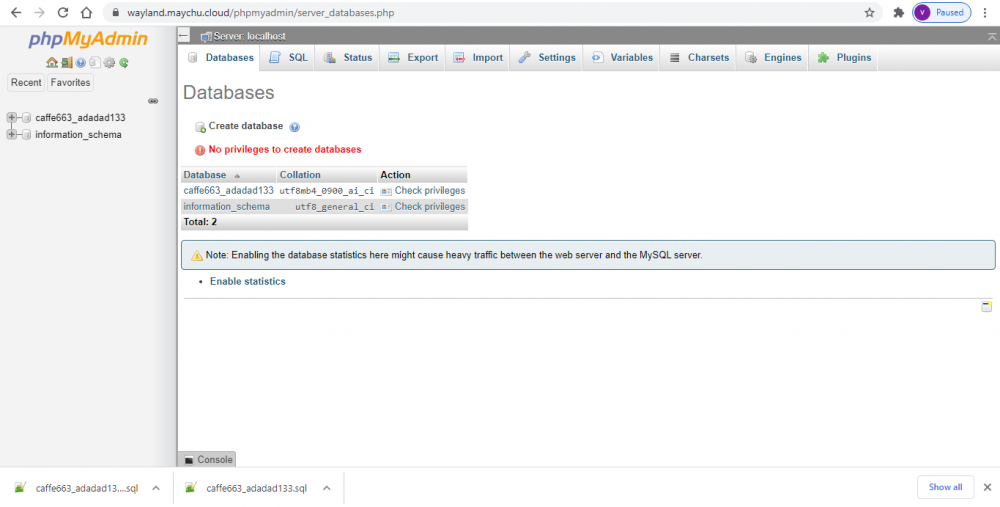1000x507 pixels.
Task: Open the Export tab
Action: pos(413,57)
